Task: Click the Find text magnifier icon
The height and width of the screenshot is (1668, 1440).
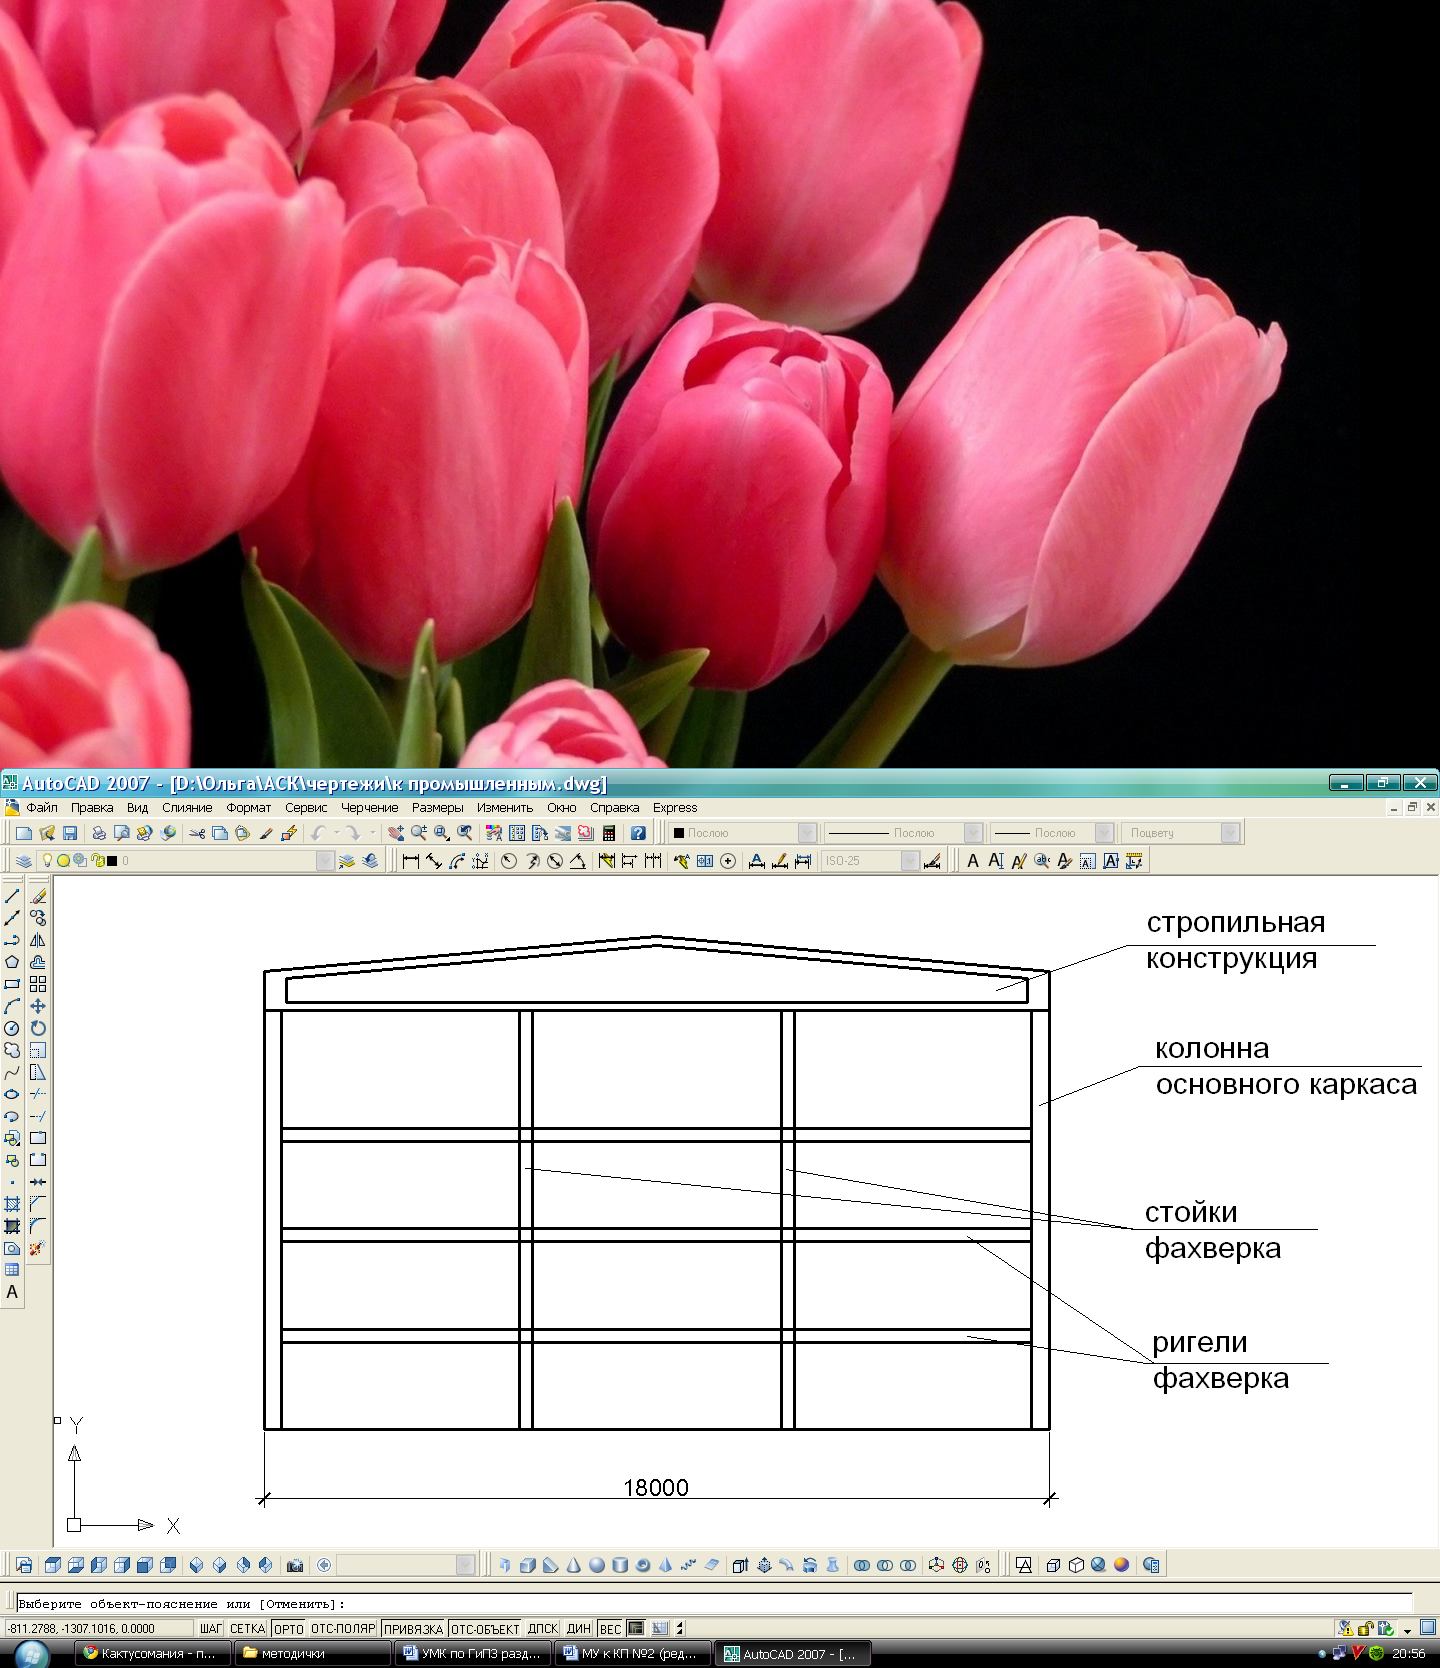Action: click(x=1042, y=861)
